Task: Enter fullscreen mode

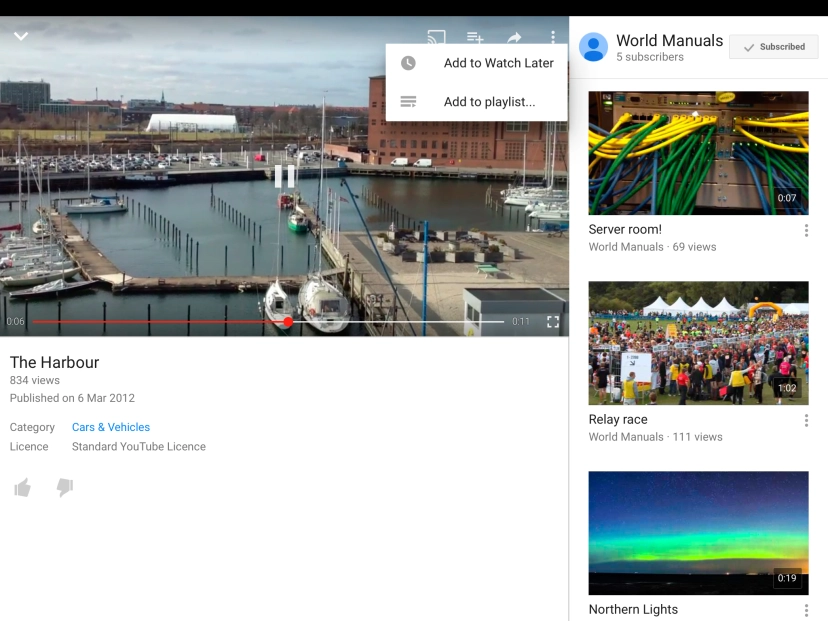Action: point(552,322)
